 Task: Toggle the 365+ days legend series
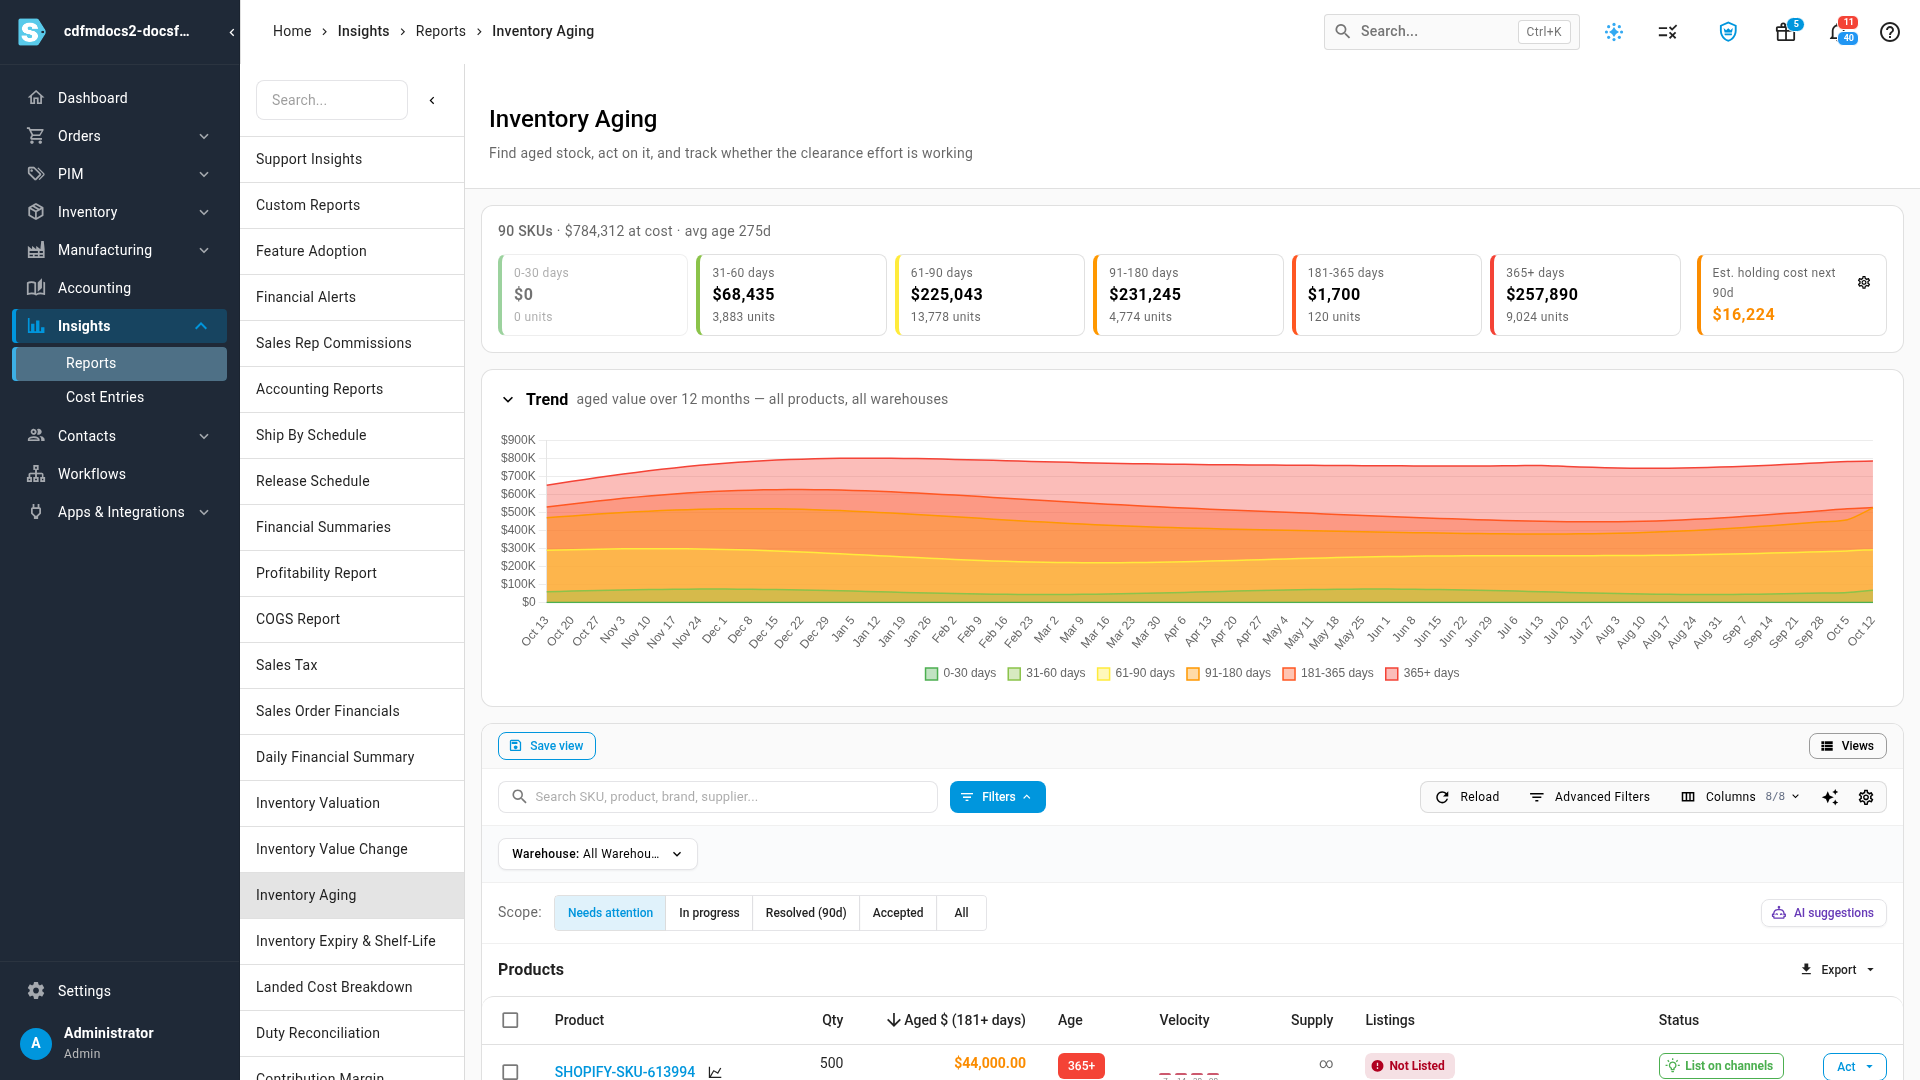1422,673
